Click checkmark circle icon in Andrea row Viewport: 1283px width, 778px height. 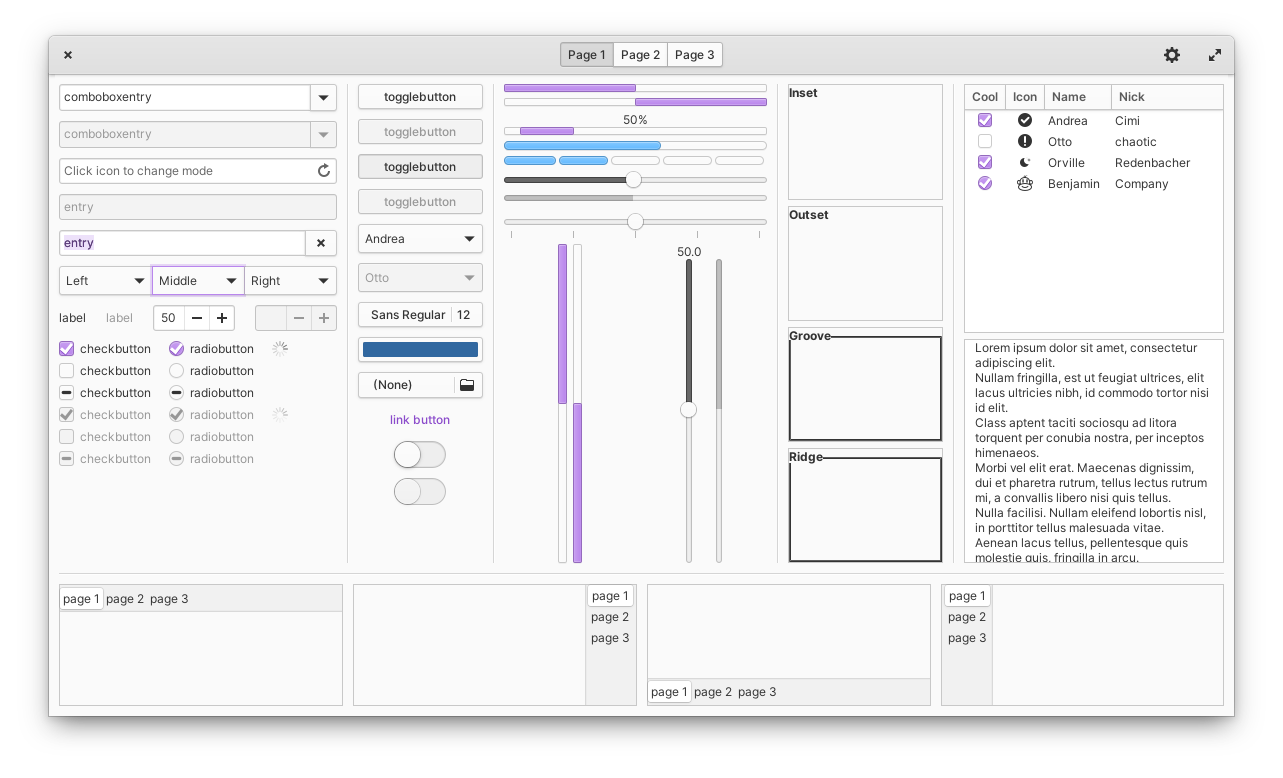(1025, 120)
